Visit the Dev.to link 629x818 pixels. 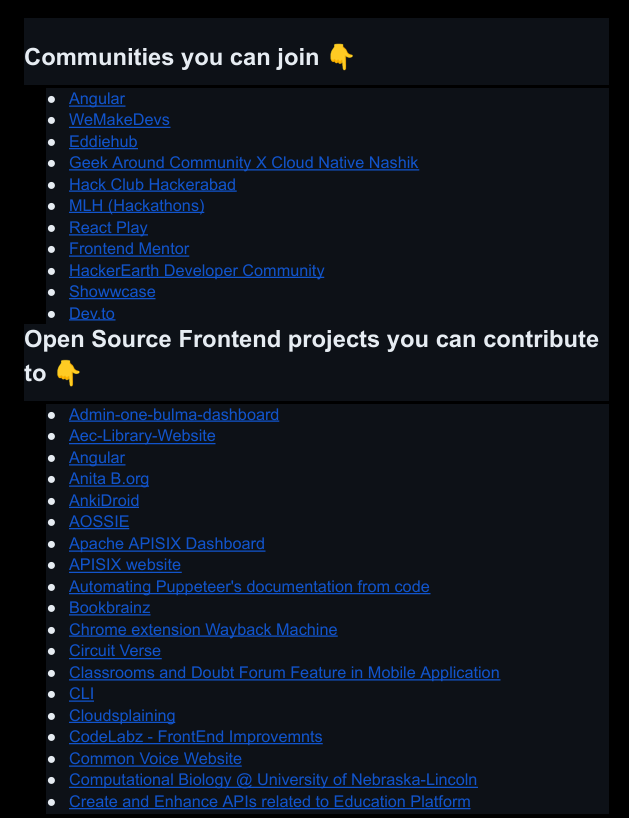(x=92, y=313)
